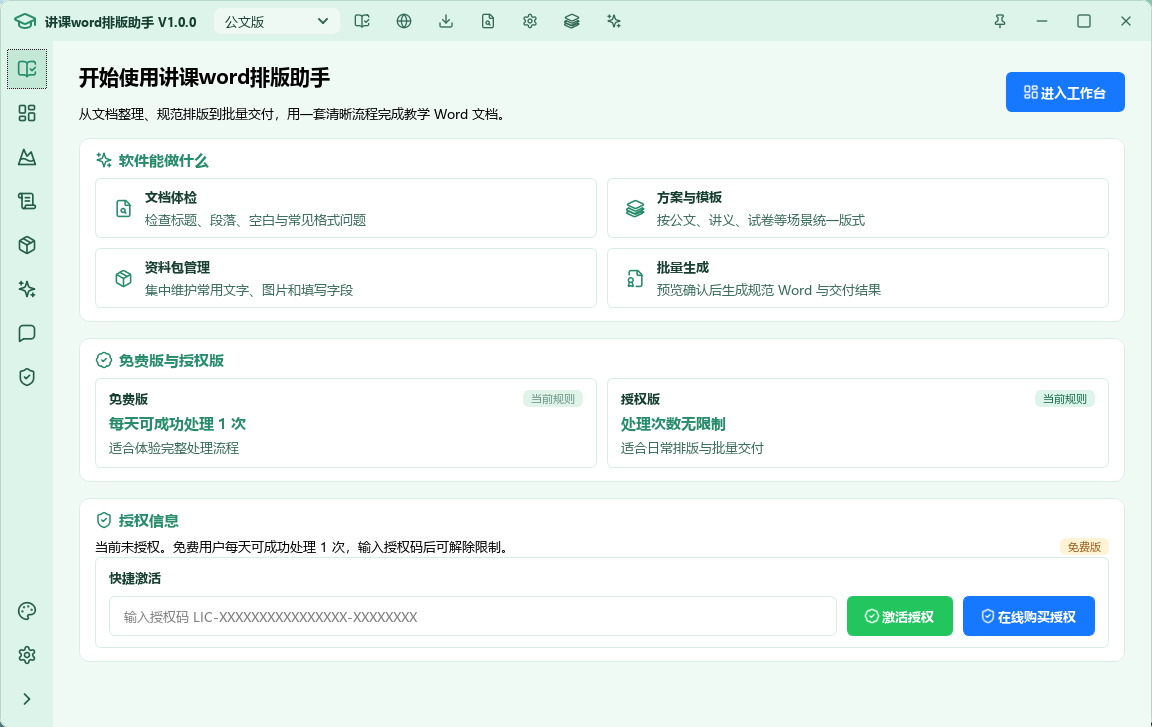Screen dimensions: 1152x727
Task: Open the shield license icon in sidebar
Action: tap(27, 377)
